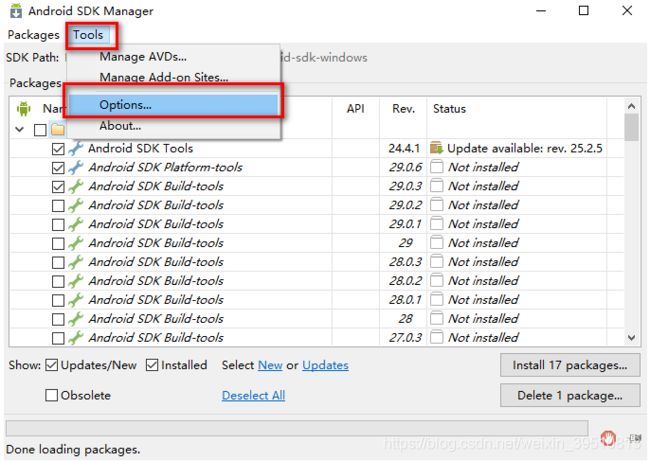Click the 27.0.3 revision cell
The image size is (650, 461).
(405, 338)
